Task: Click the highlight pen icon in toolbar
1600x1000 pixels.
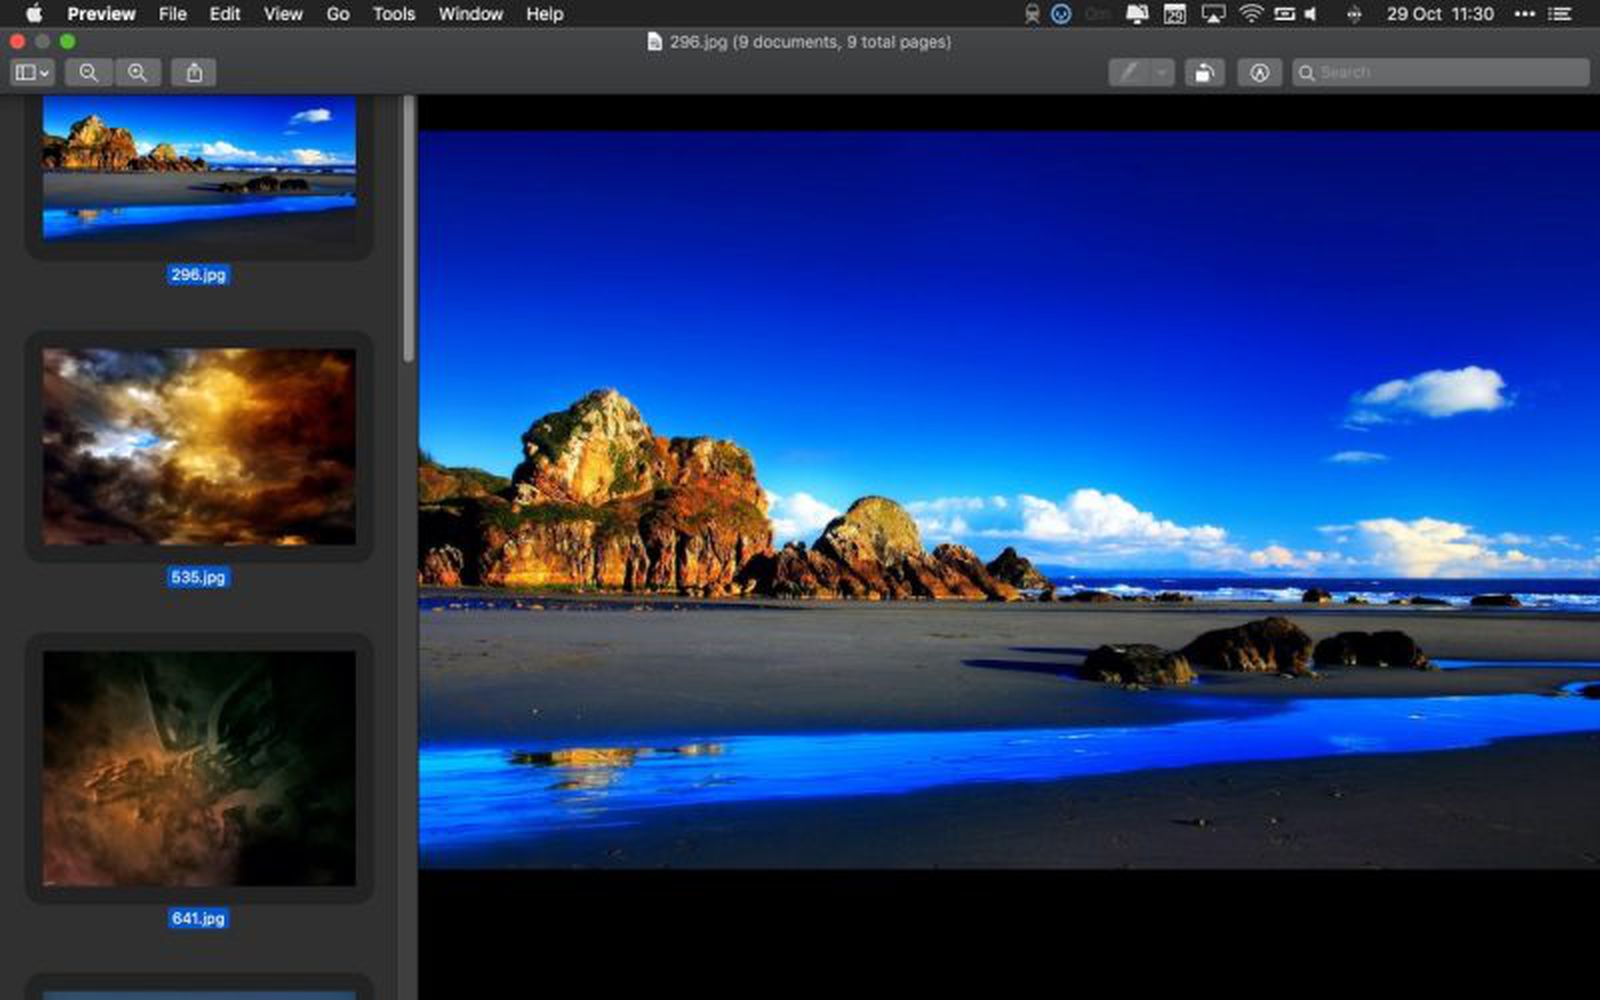Action: 1130,72
